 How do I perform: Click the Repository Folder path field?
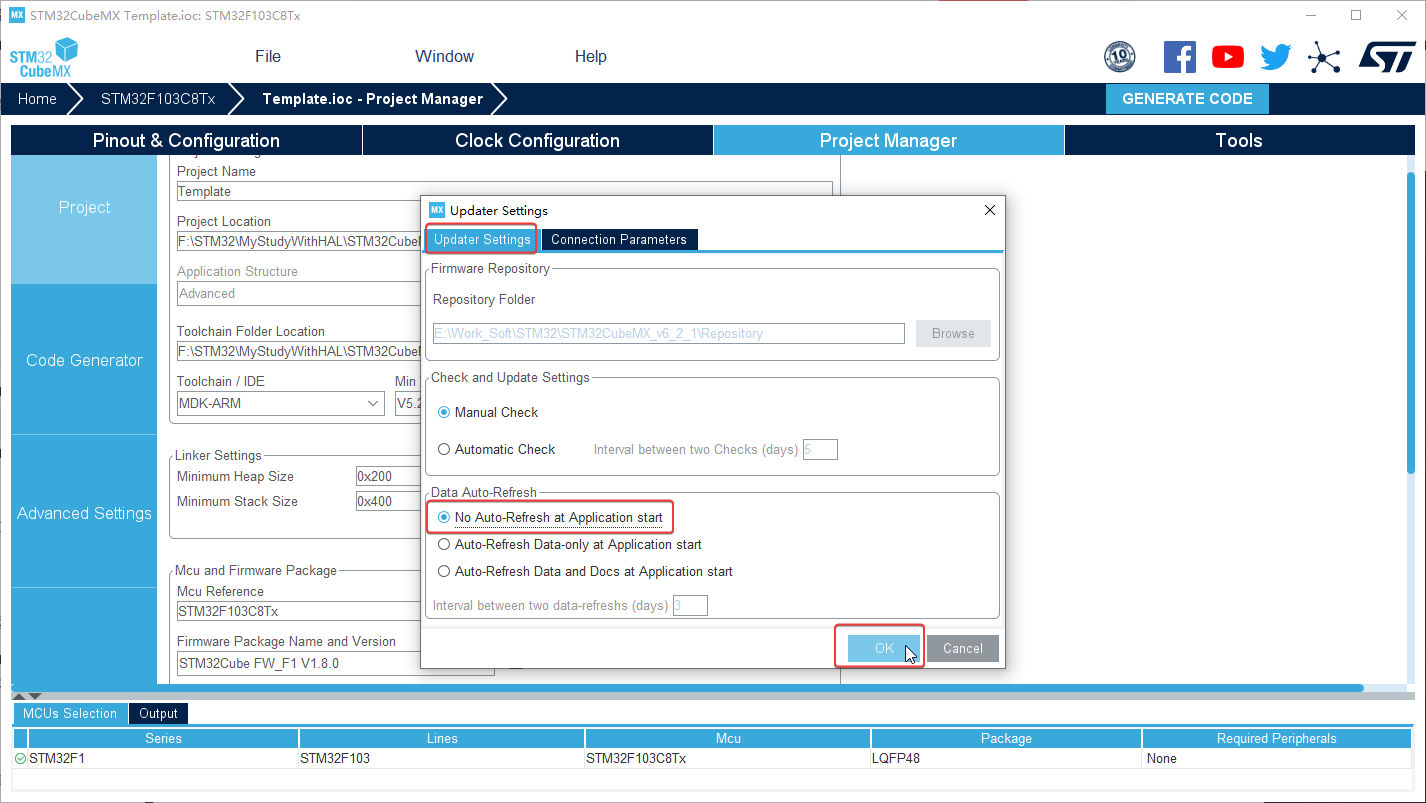tap(669, 334)
